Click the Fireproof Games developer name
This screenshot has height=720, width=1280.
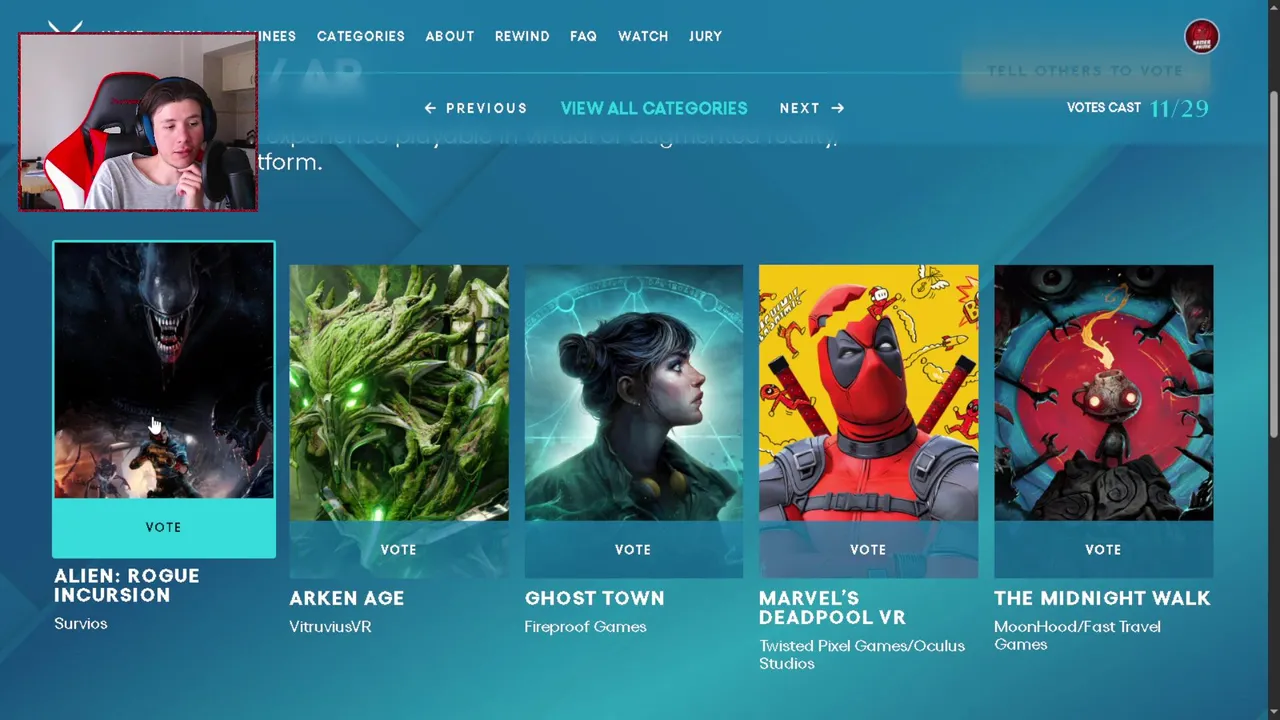pyautogui.click(x=585, y=626)
